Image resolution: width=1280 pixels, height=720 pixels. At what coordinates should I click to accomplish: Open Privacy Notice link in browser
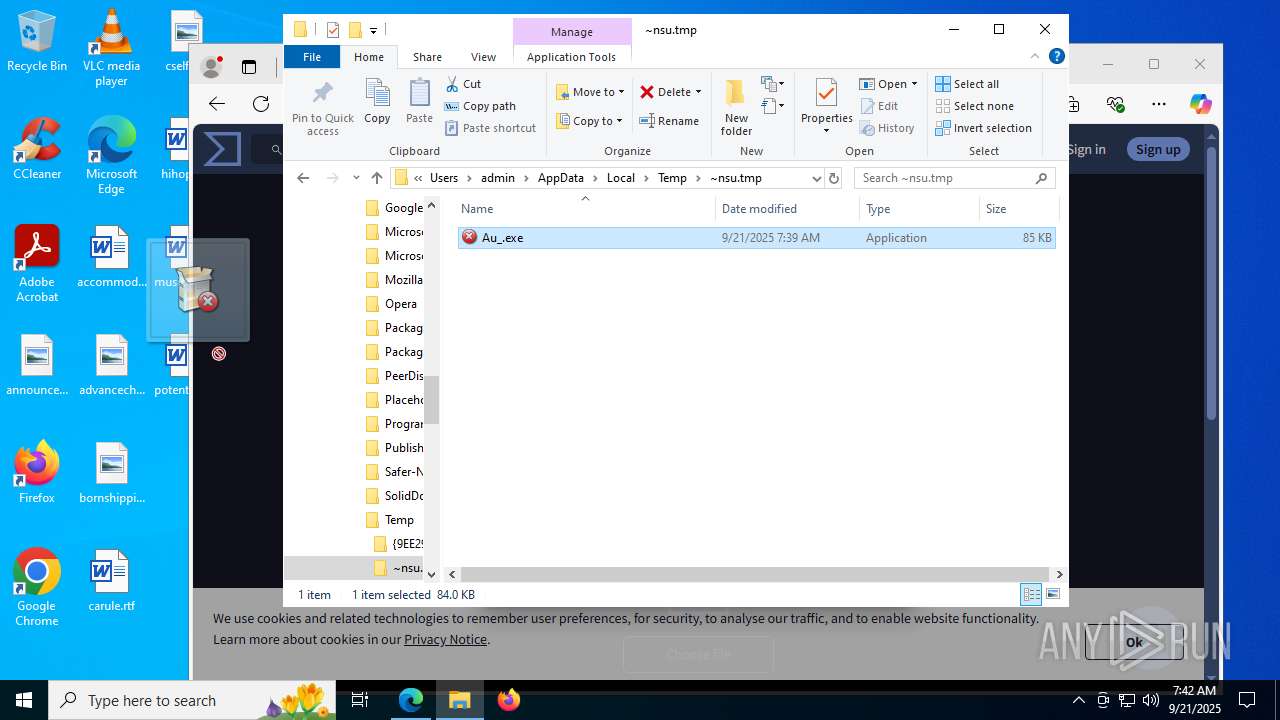click(x=445, y=640)
